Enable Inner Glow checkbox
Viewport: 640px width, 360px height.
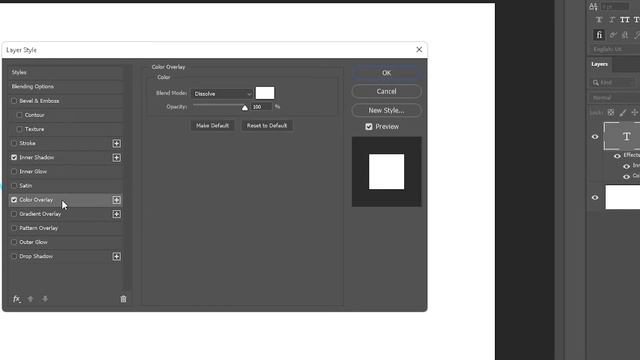[x=14, y=171]
